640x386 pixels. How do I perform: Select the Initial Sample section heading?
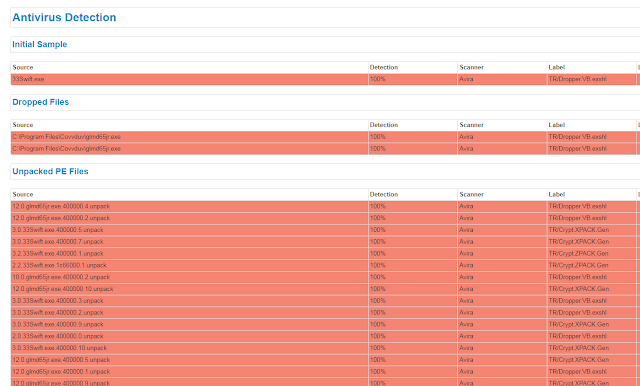point(40,44)
